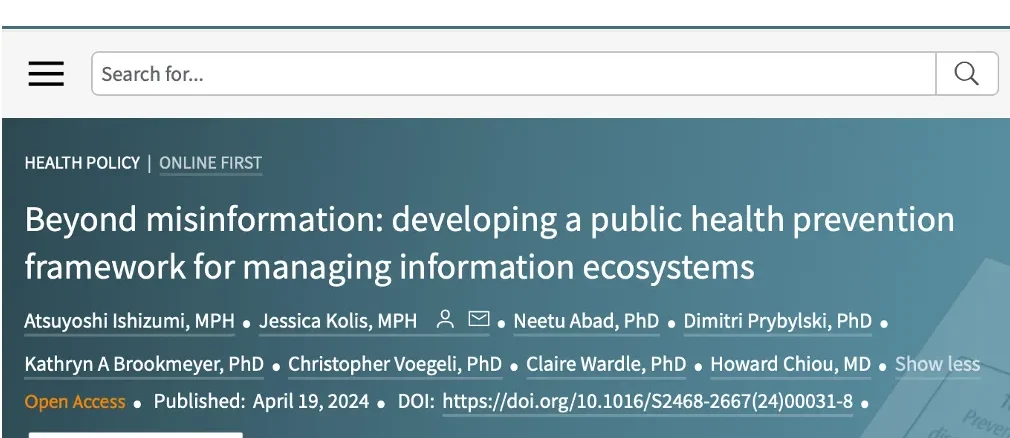Focus the 'Search for...' input field
1010x438 pixels.
click(x=513, y=74)
